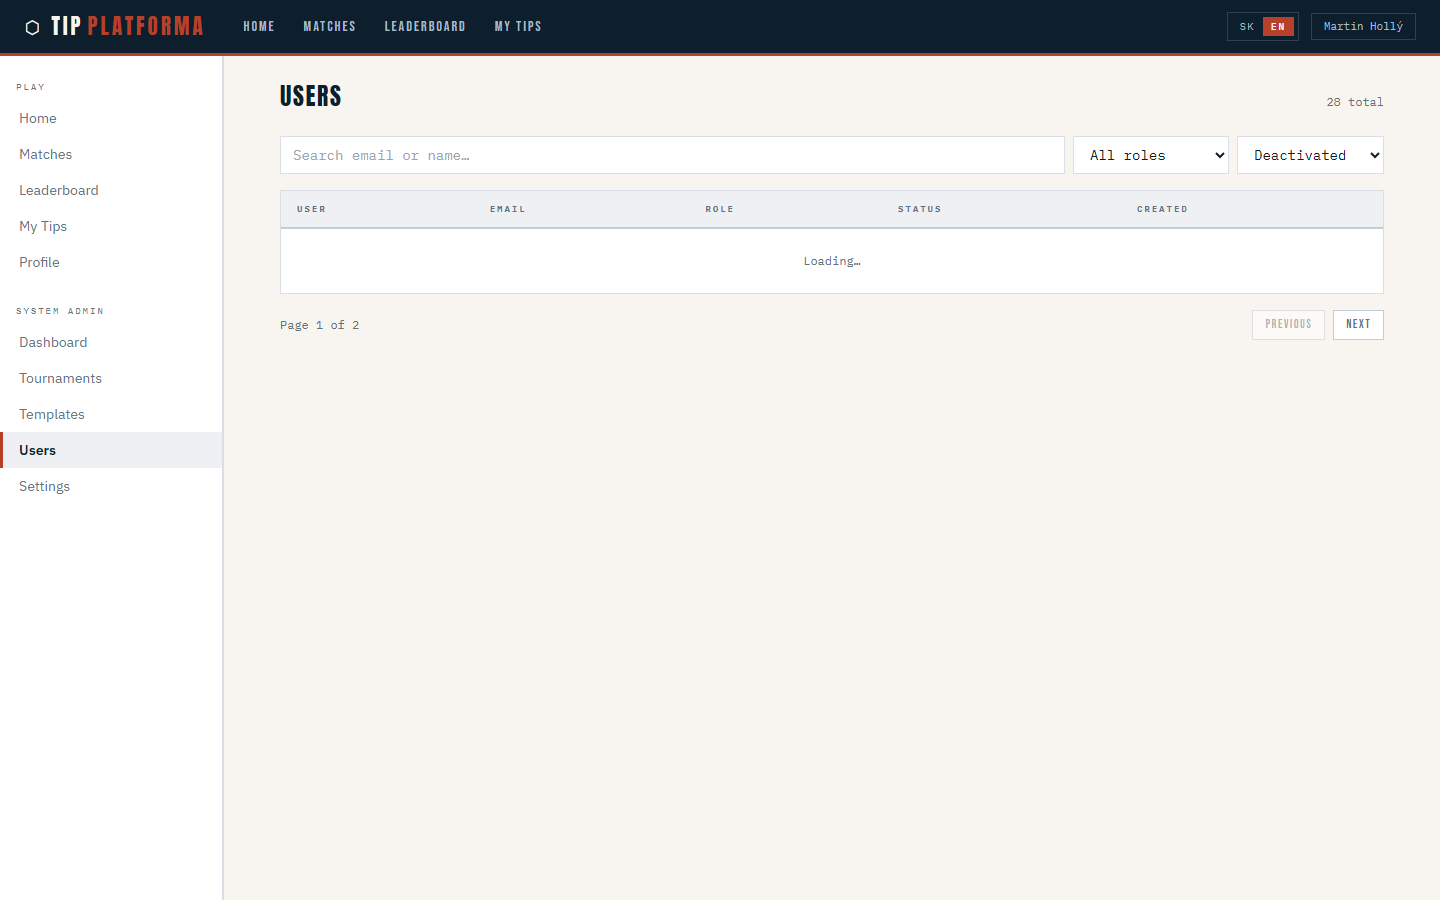
Task: Open the "Deactivated" status dropdown
Action: [x=1310, y=155]
